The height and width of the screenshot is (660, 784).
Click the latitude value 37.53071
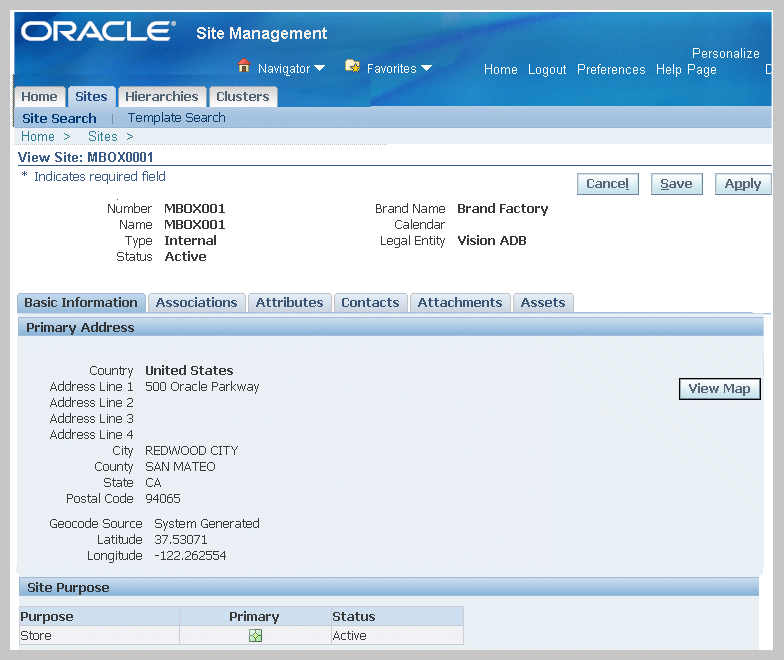tap(180, 540)
